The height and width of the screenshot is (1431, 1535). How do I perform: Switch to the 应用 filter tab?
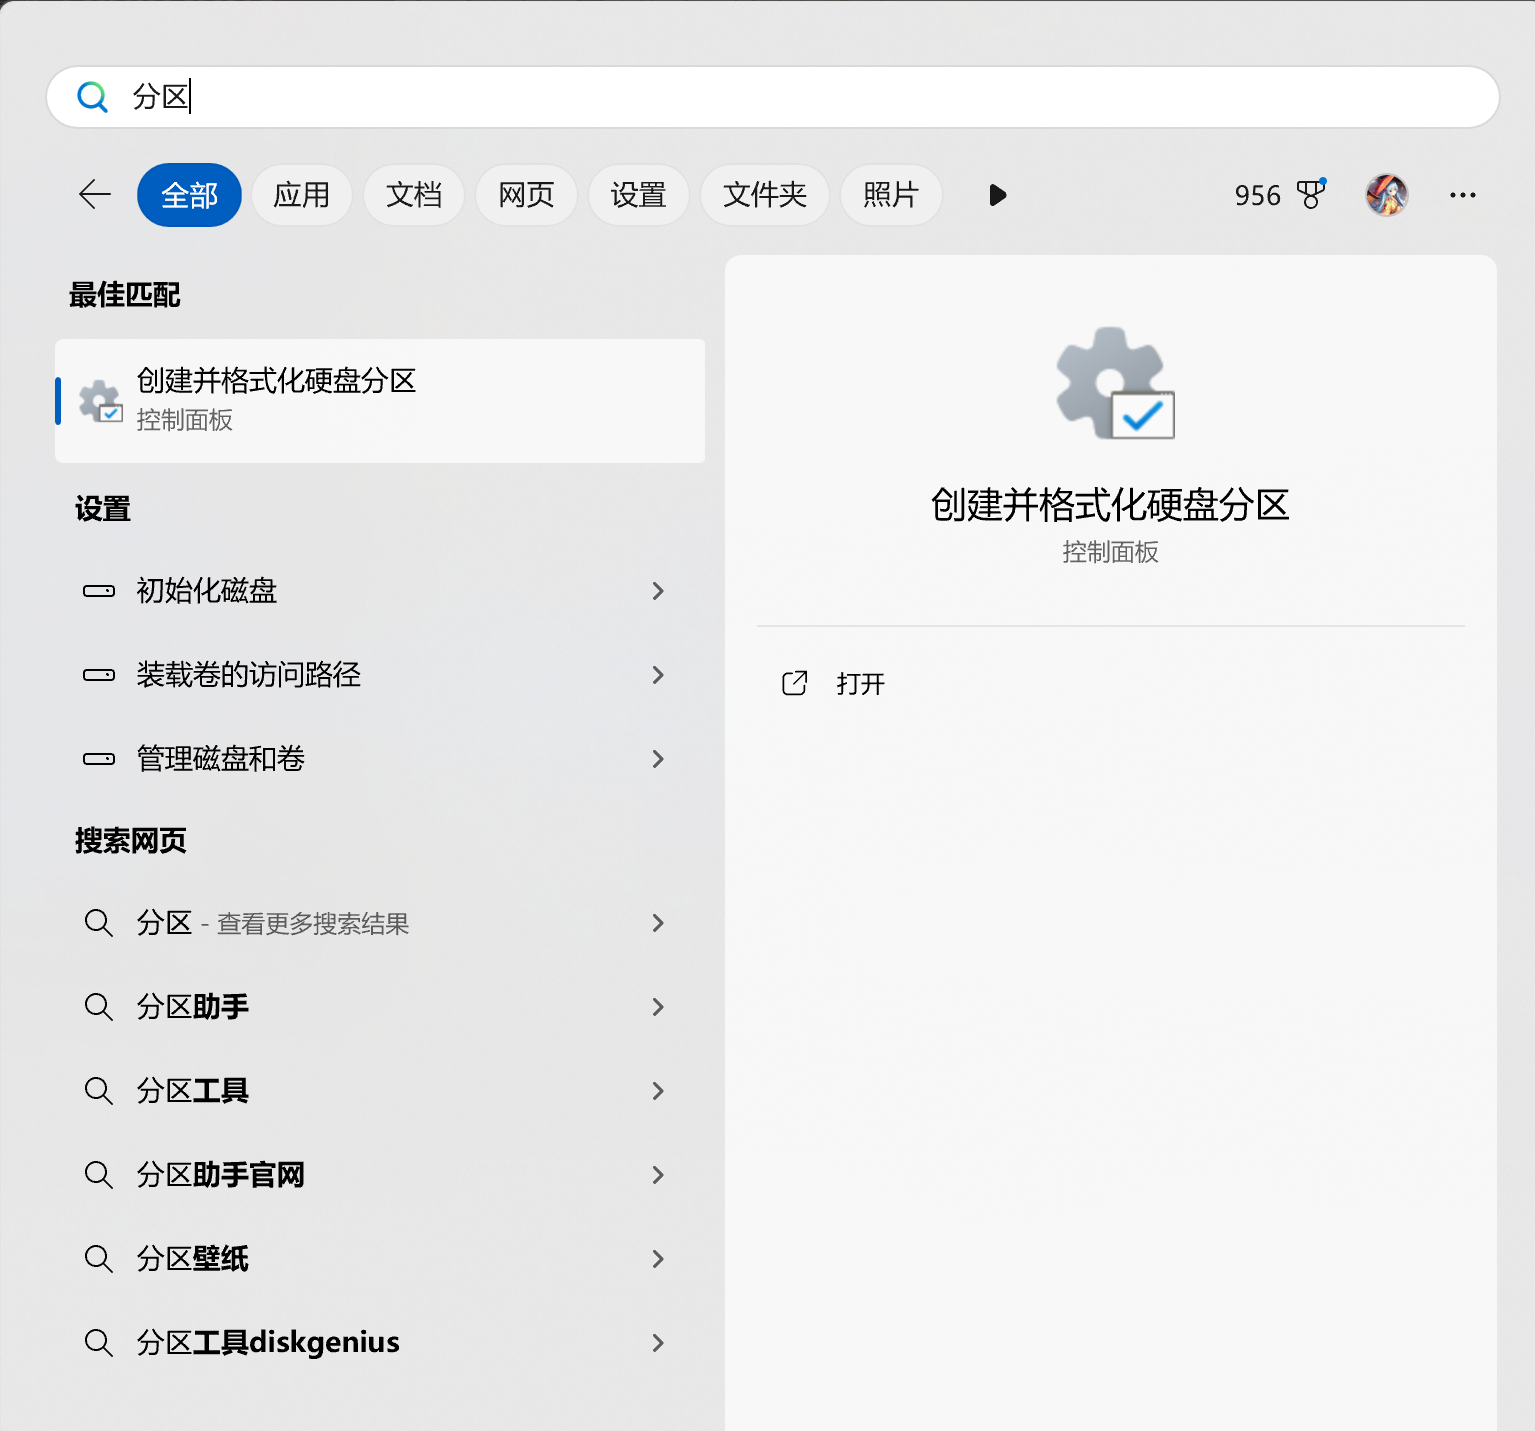pyautogui.click(x=301, y=195)
